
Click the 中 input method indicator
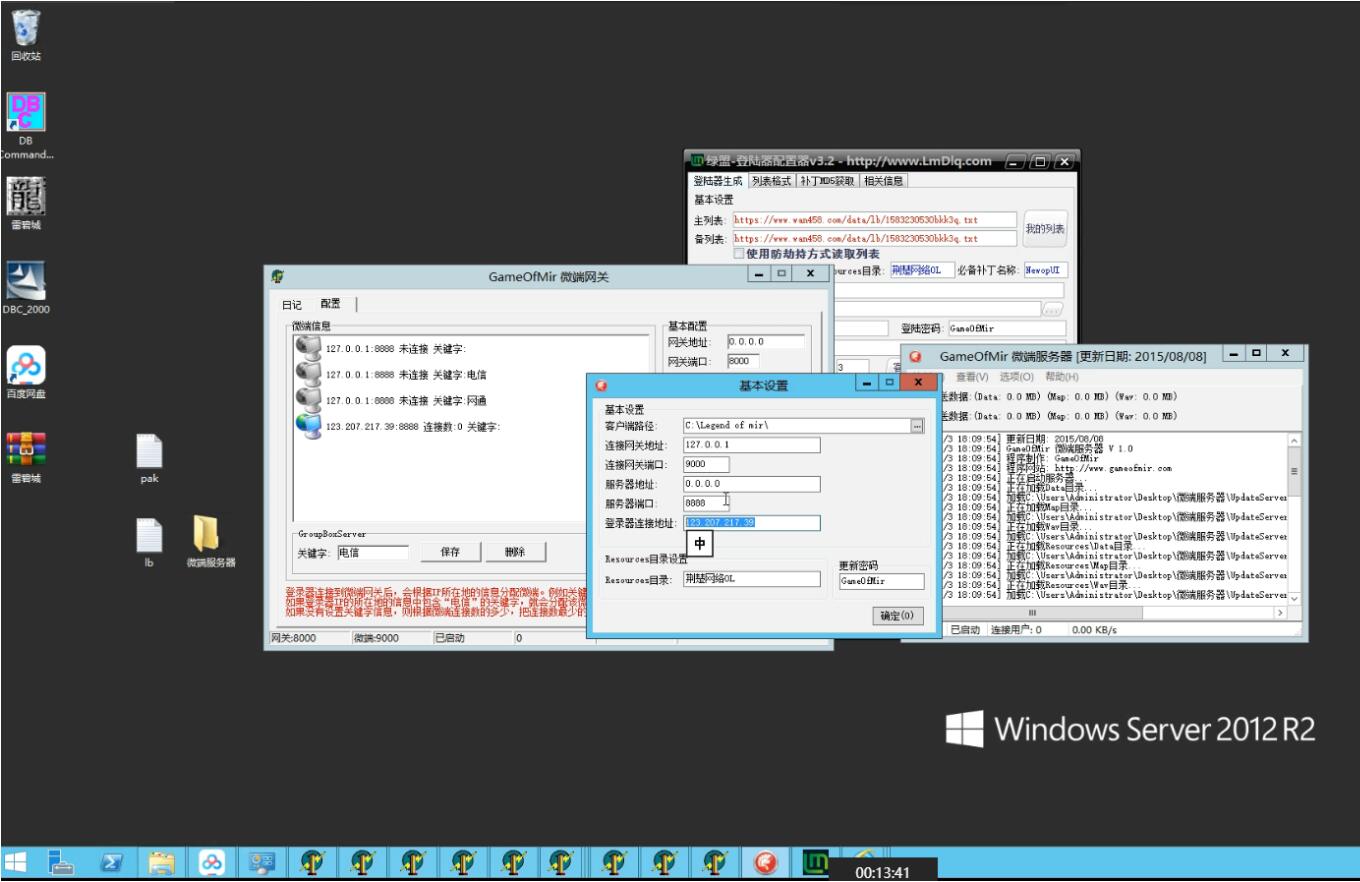coord(699,543)
